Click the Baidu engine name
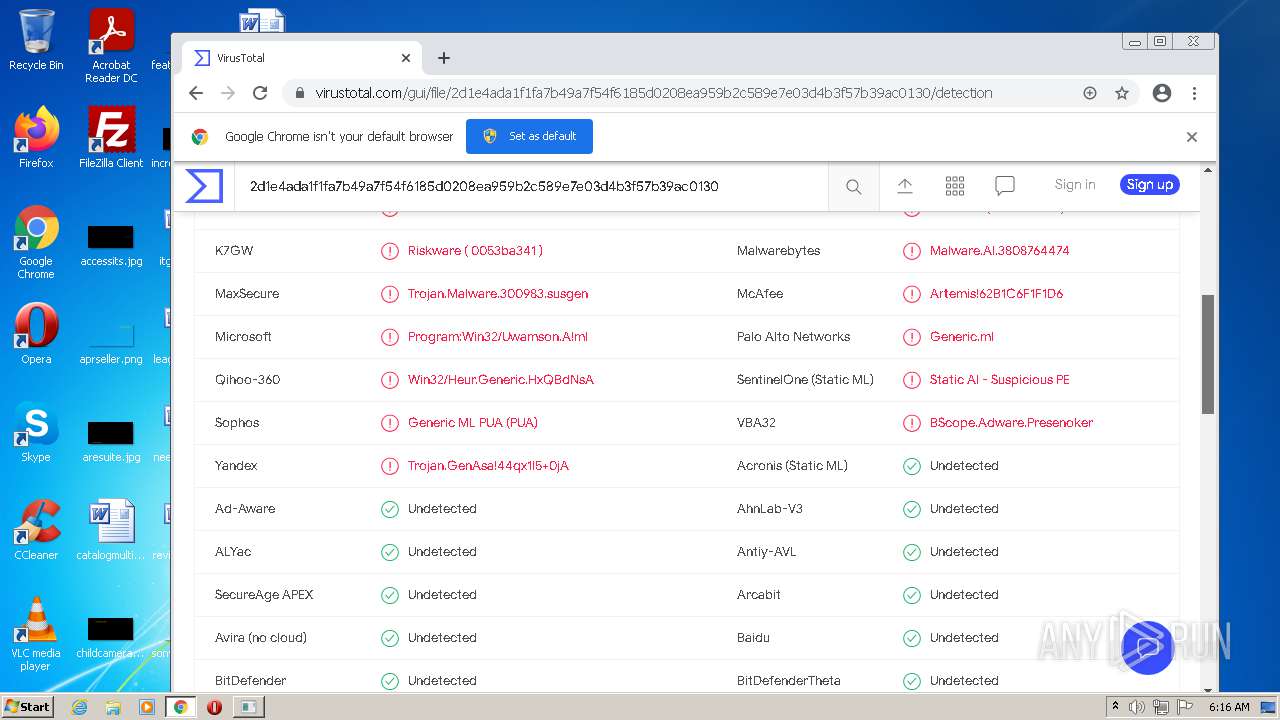1280x720 pixels. pyautogui.click(x=754, y=638)
